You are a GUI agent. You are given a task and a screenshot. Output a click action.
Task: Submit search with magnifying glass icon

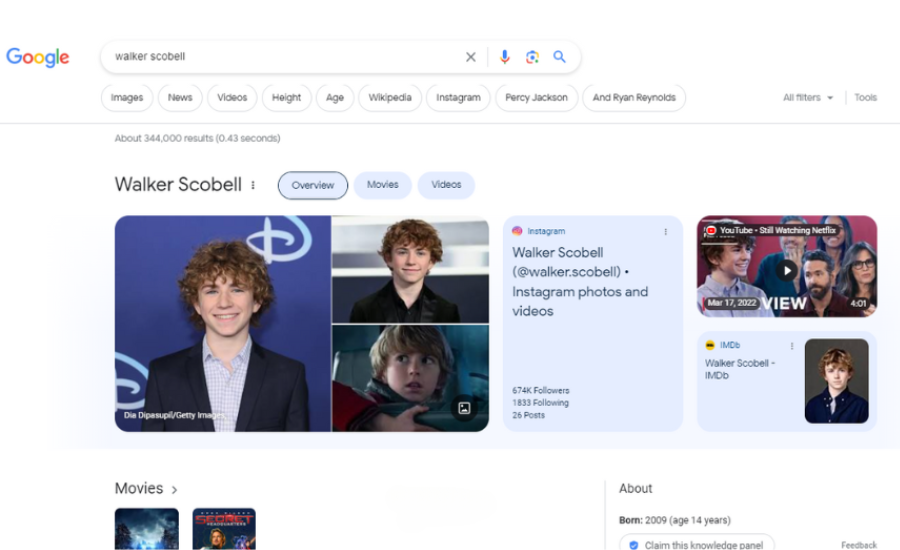tap(559, 56)
